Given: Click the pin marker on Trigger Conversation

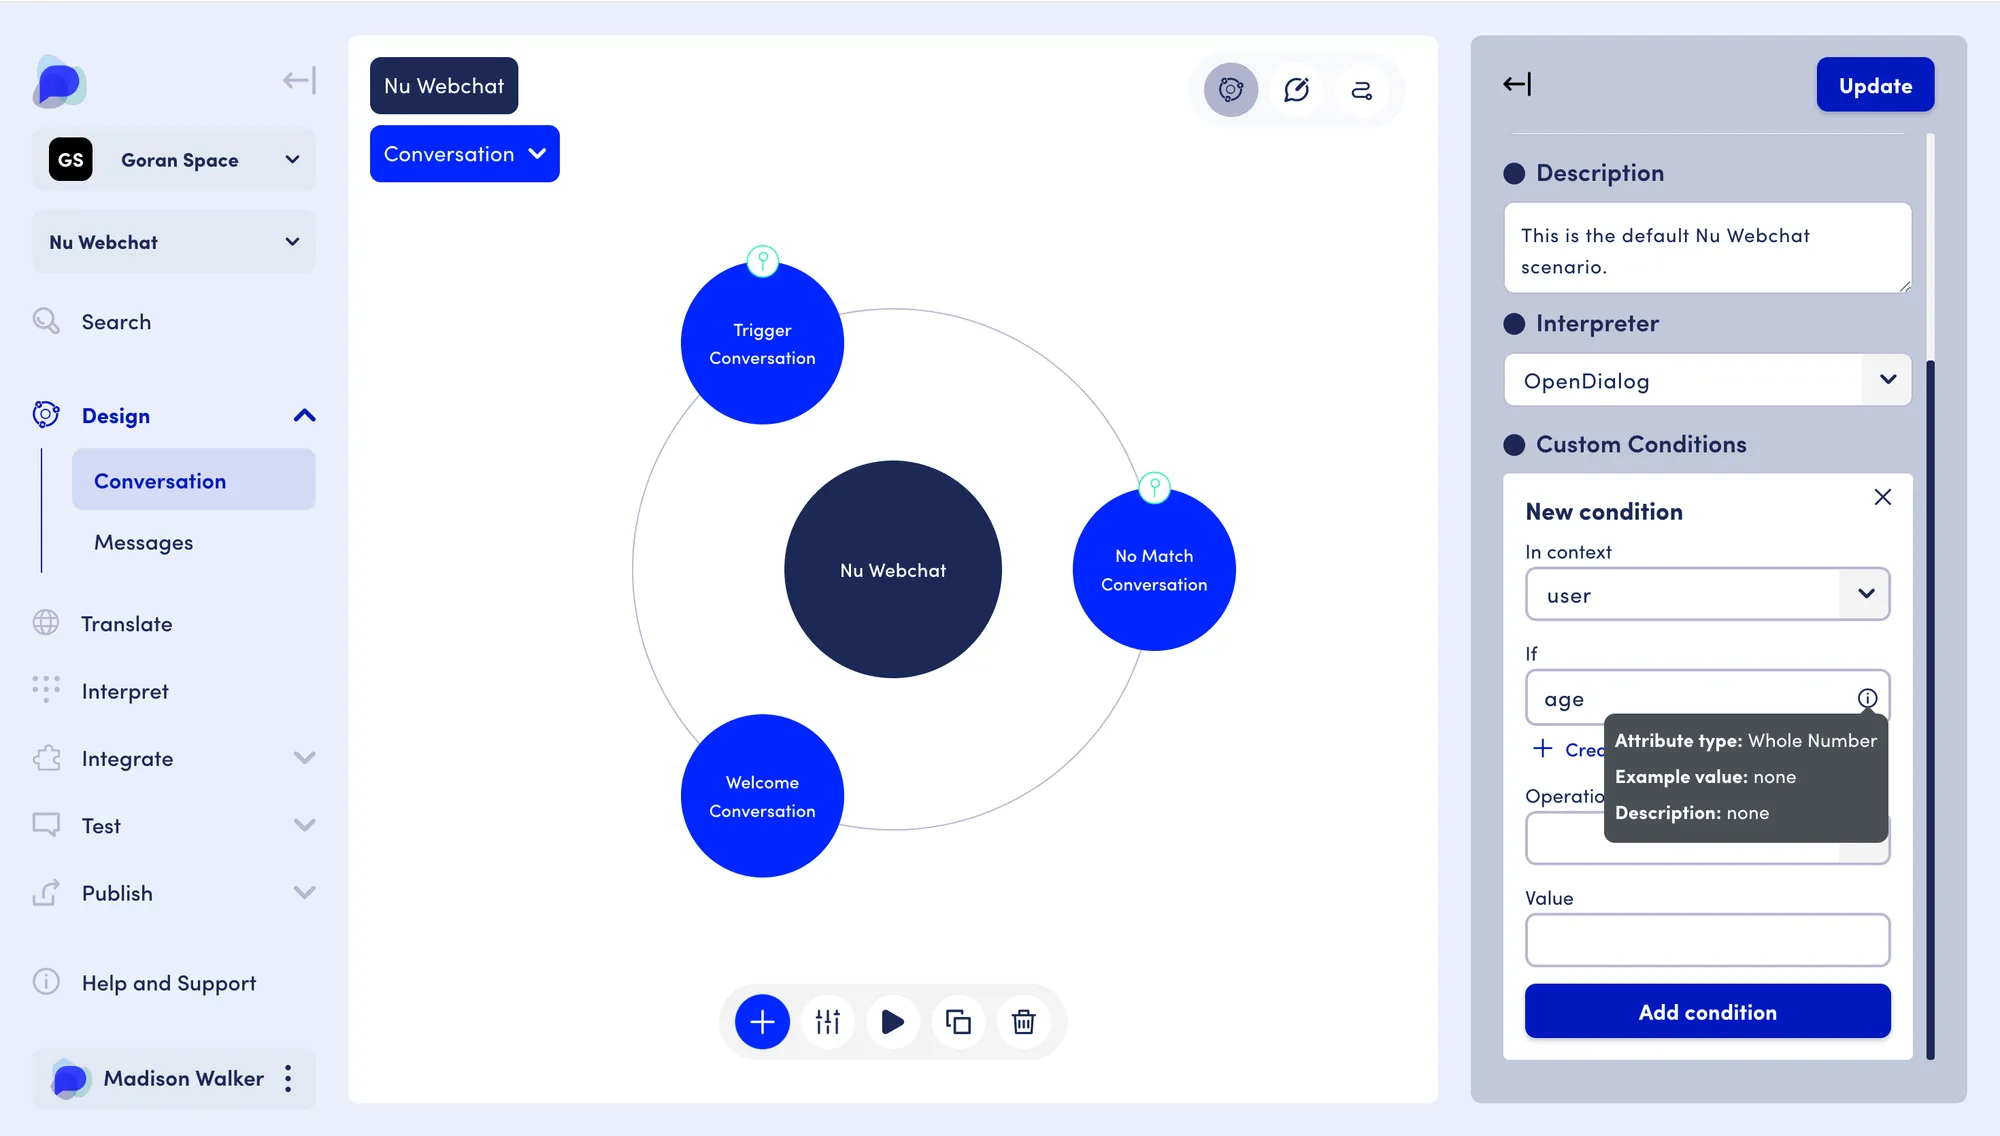Looking at the screenshot, I should coord(763,261).
